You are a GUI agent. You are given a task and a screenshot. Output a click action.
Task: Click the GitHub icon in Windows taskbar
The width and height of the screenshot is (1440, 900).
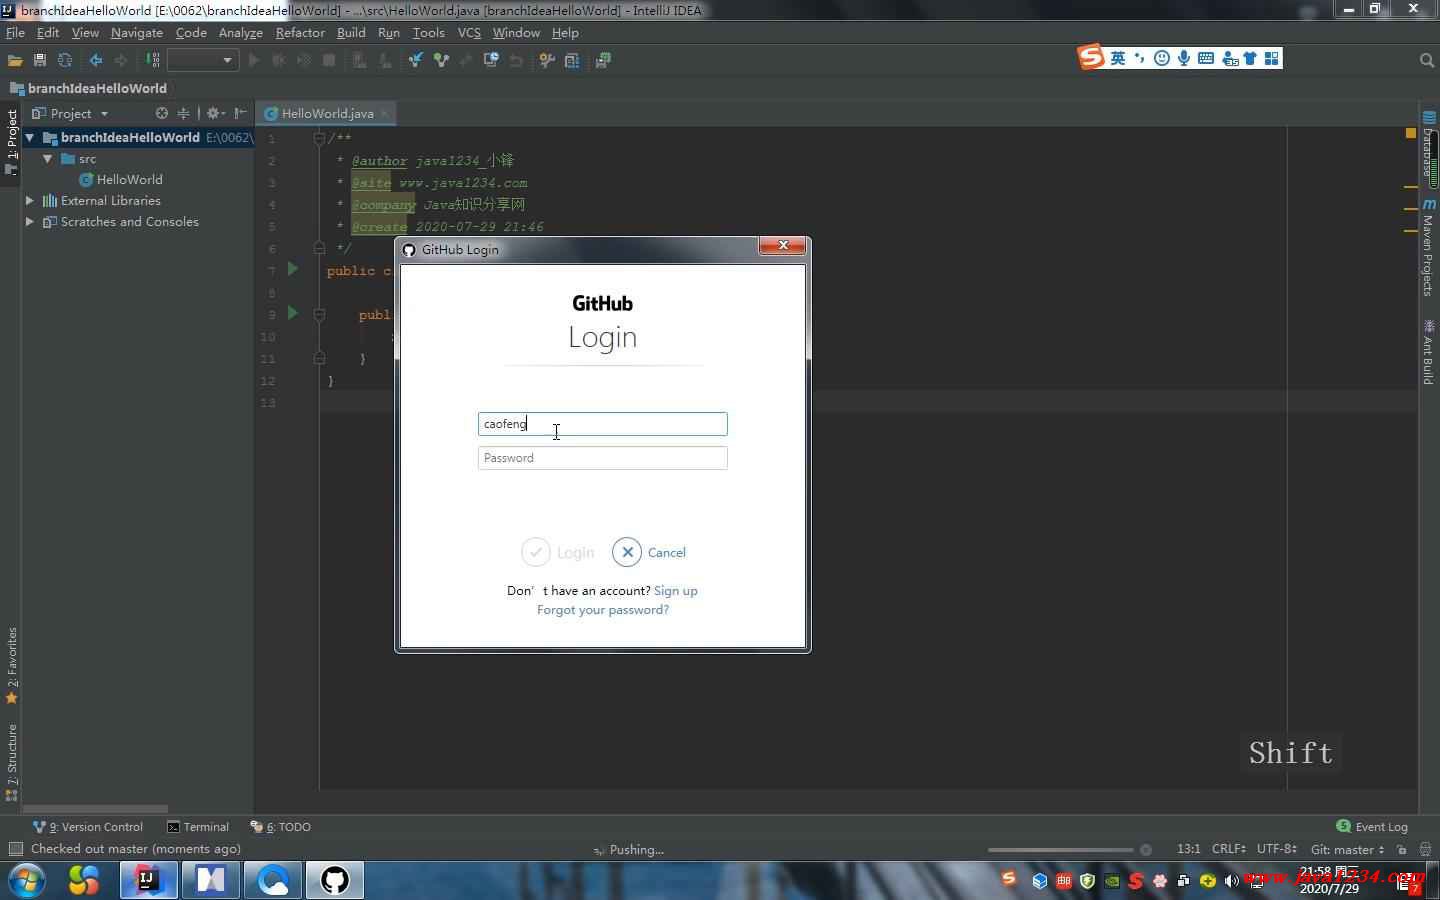tap(334, 880)
